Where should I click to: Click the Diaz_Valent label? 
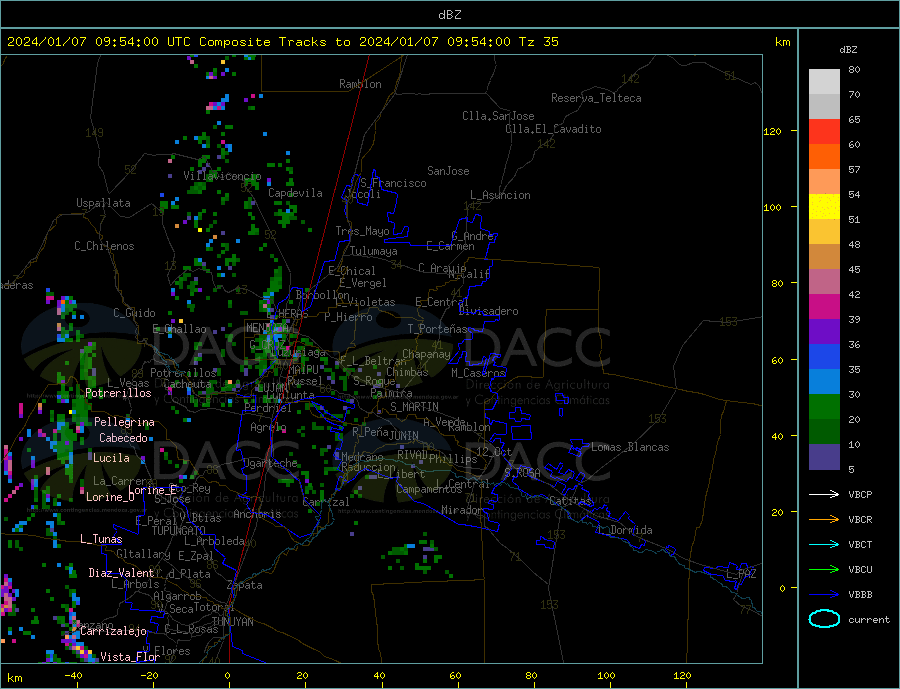[121, 573]
